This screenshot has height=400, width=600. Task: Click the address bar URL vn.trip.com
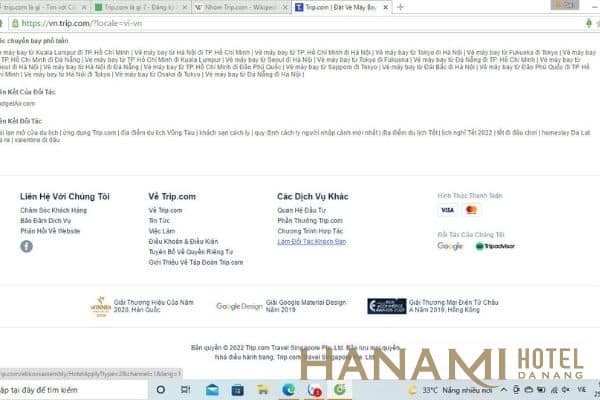82,23
